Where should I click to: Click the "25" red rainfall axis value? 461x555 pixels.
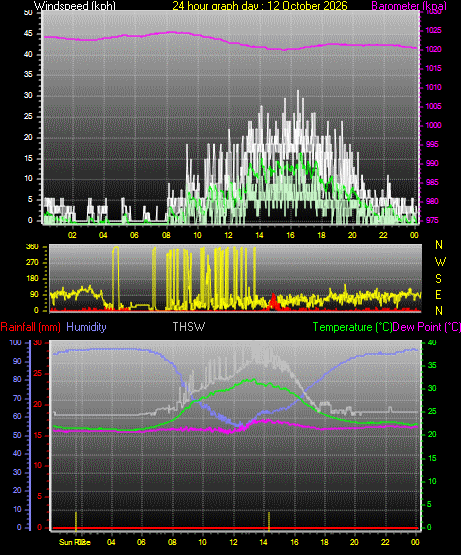point(37,373)
